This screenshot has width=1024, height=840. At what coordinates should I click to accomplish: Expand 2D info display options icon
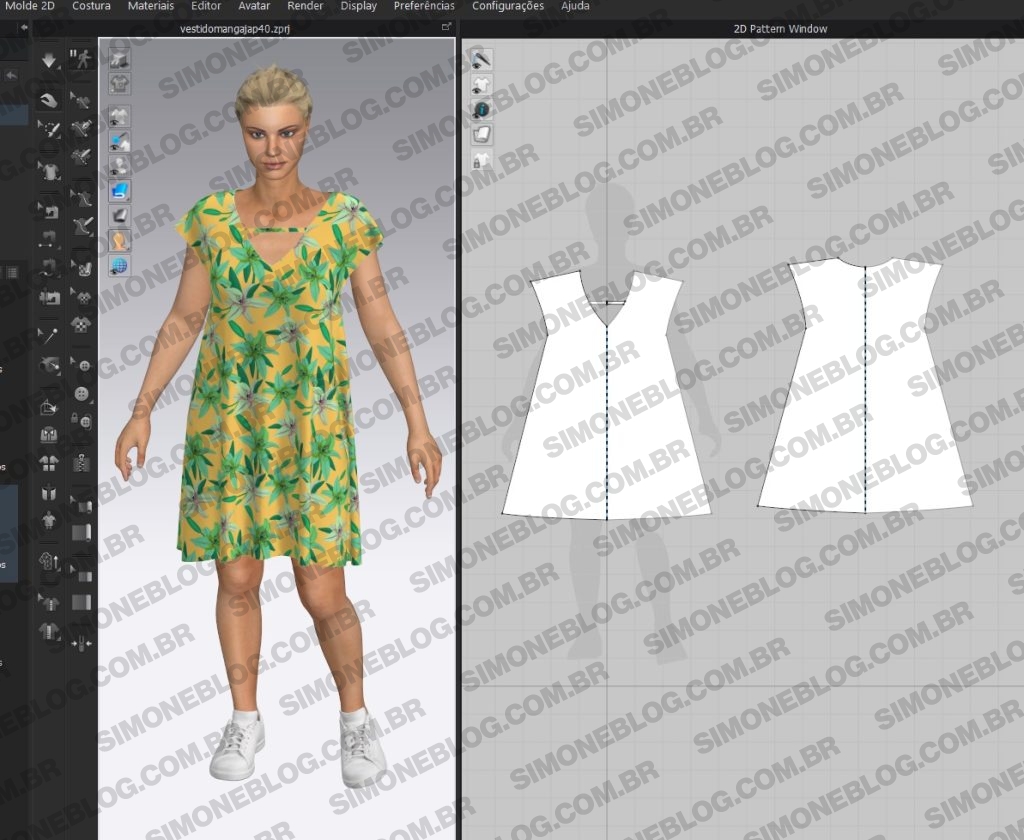point(481,109)
